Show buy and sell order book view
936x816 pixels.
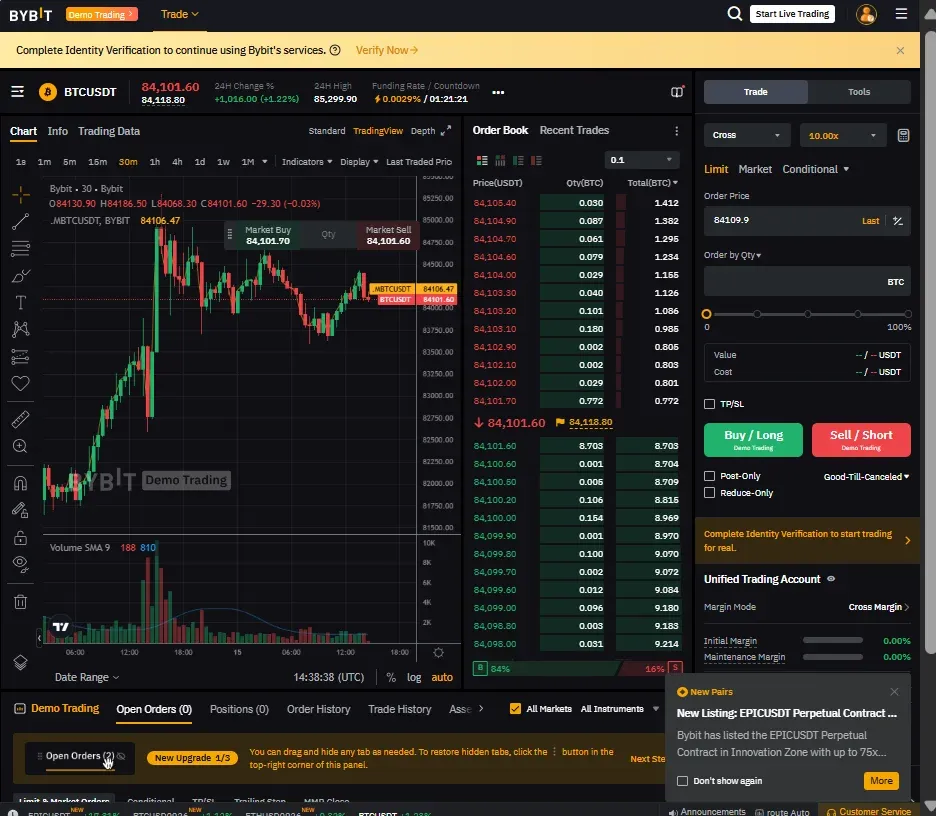pyautogui.click(x=482, y=161)
